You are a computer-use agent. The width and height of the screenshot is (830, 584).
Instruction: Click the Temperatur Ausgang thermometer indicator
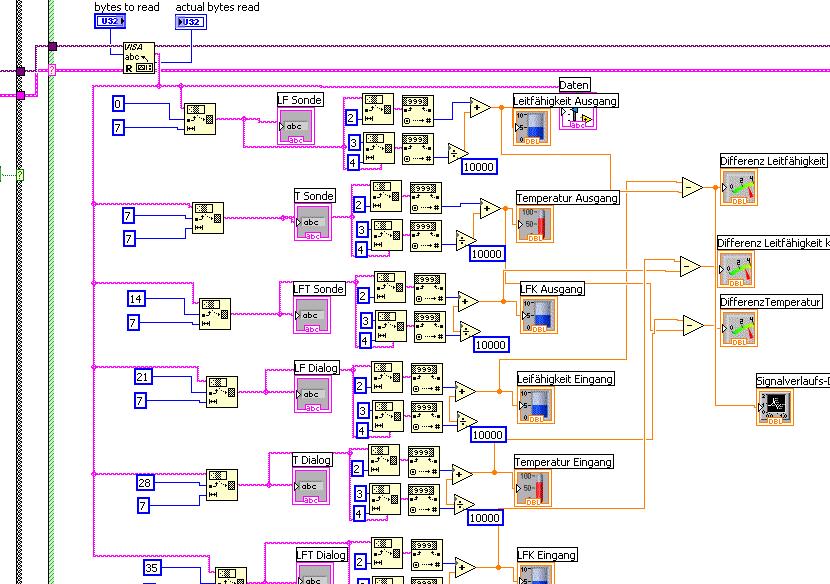point(535,224)
